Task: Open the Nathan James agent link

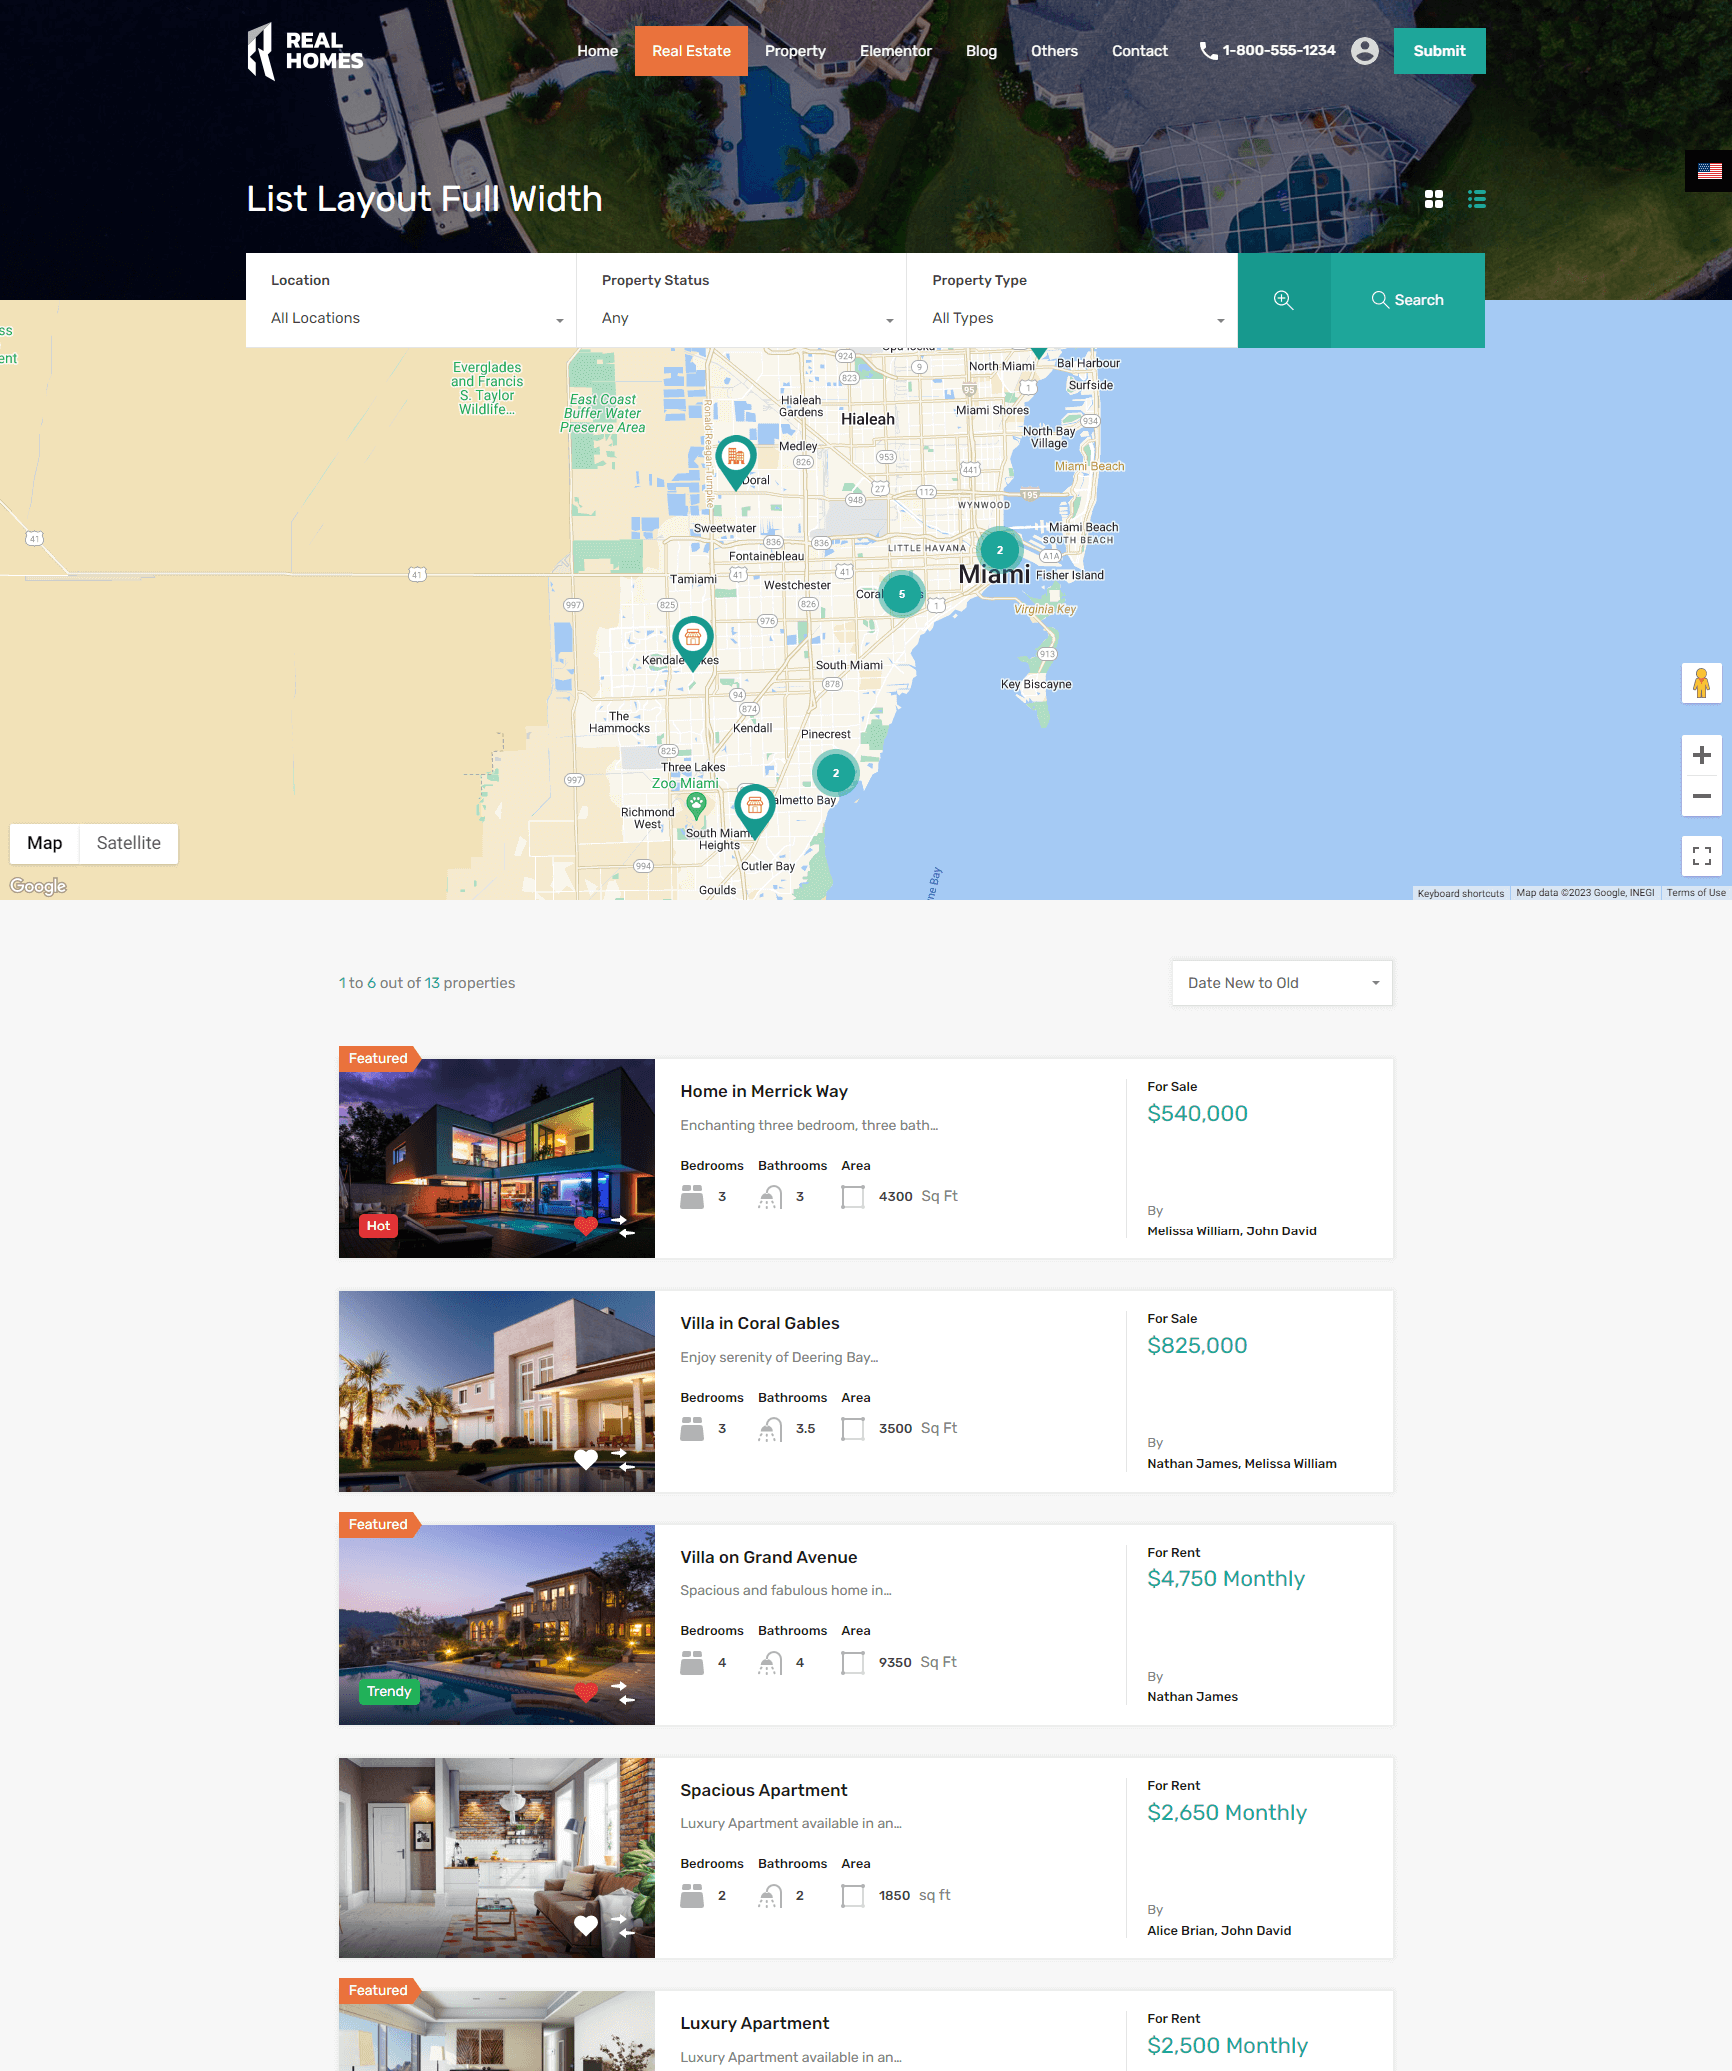Action: 1193,1697
